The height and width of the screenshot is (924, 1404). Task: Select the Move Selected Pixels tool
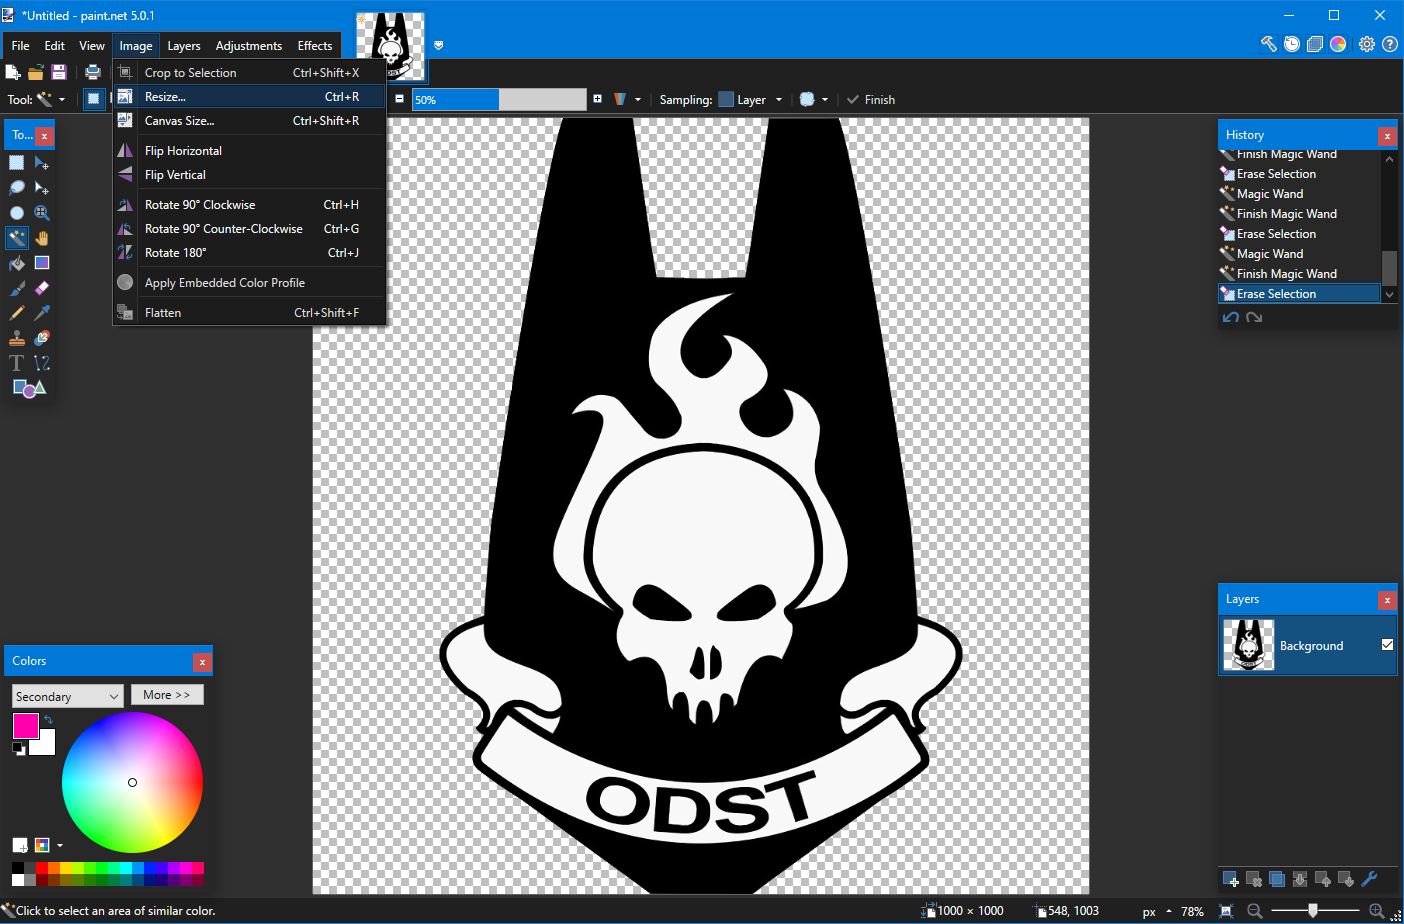coord(42,163)
